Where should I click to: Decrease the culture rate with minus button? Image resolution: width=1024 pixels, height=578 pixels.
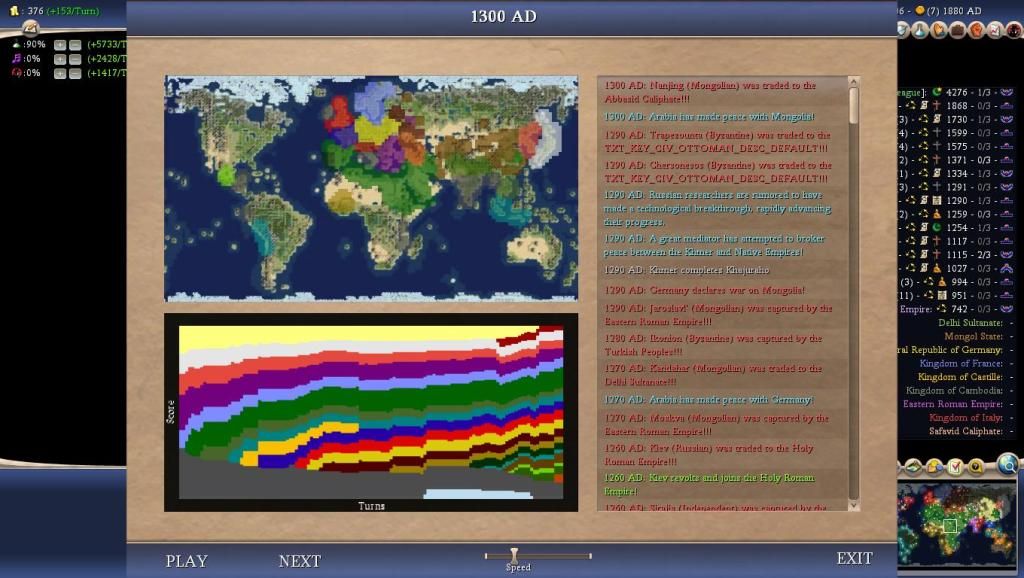click(x=75, y=59)
